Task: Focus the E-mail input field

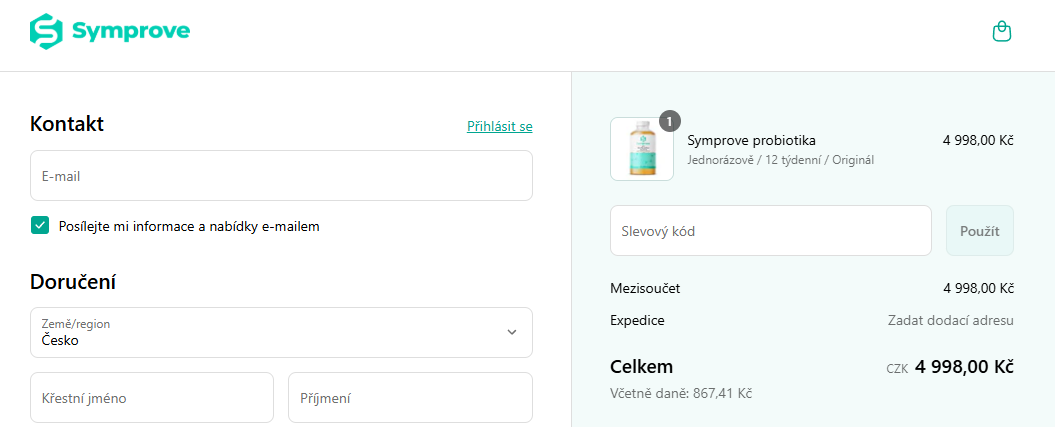Action: (280, 176)
